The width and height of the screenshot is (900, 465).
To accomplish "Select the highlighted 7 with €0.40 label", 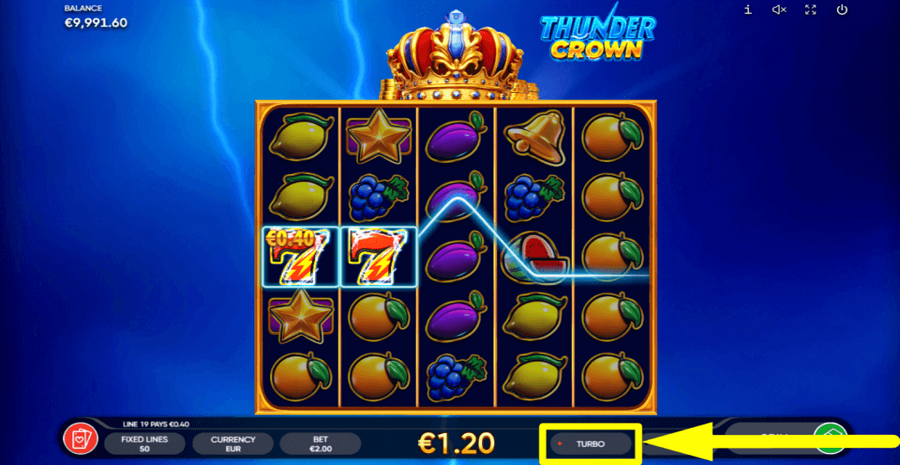I will click(x=300, y=256).
